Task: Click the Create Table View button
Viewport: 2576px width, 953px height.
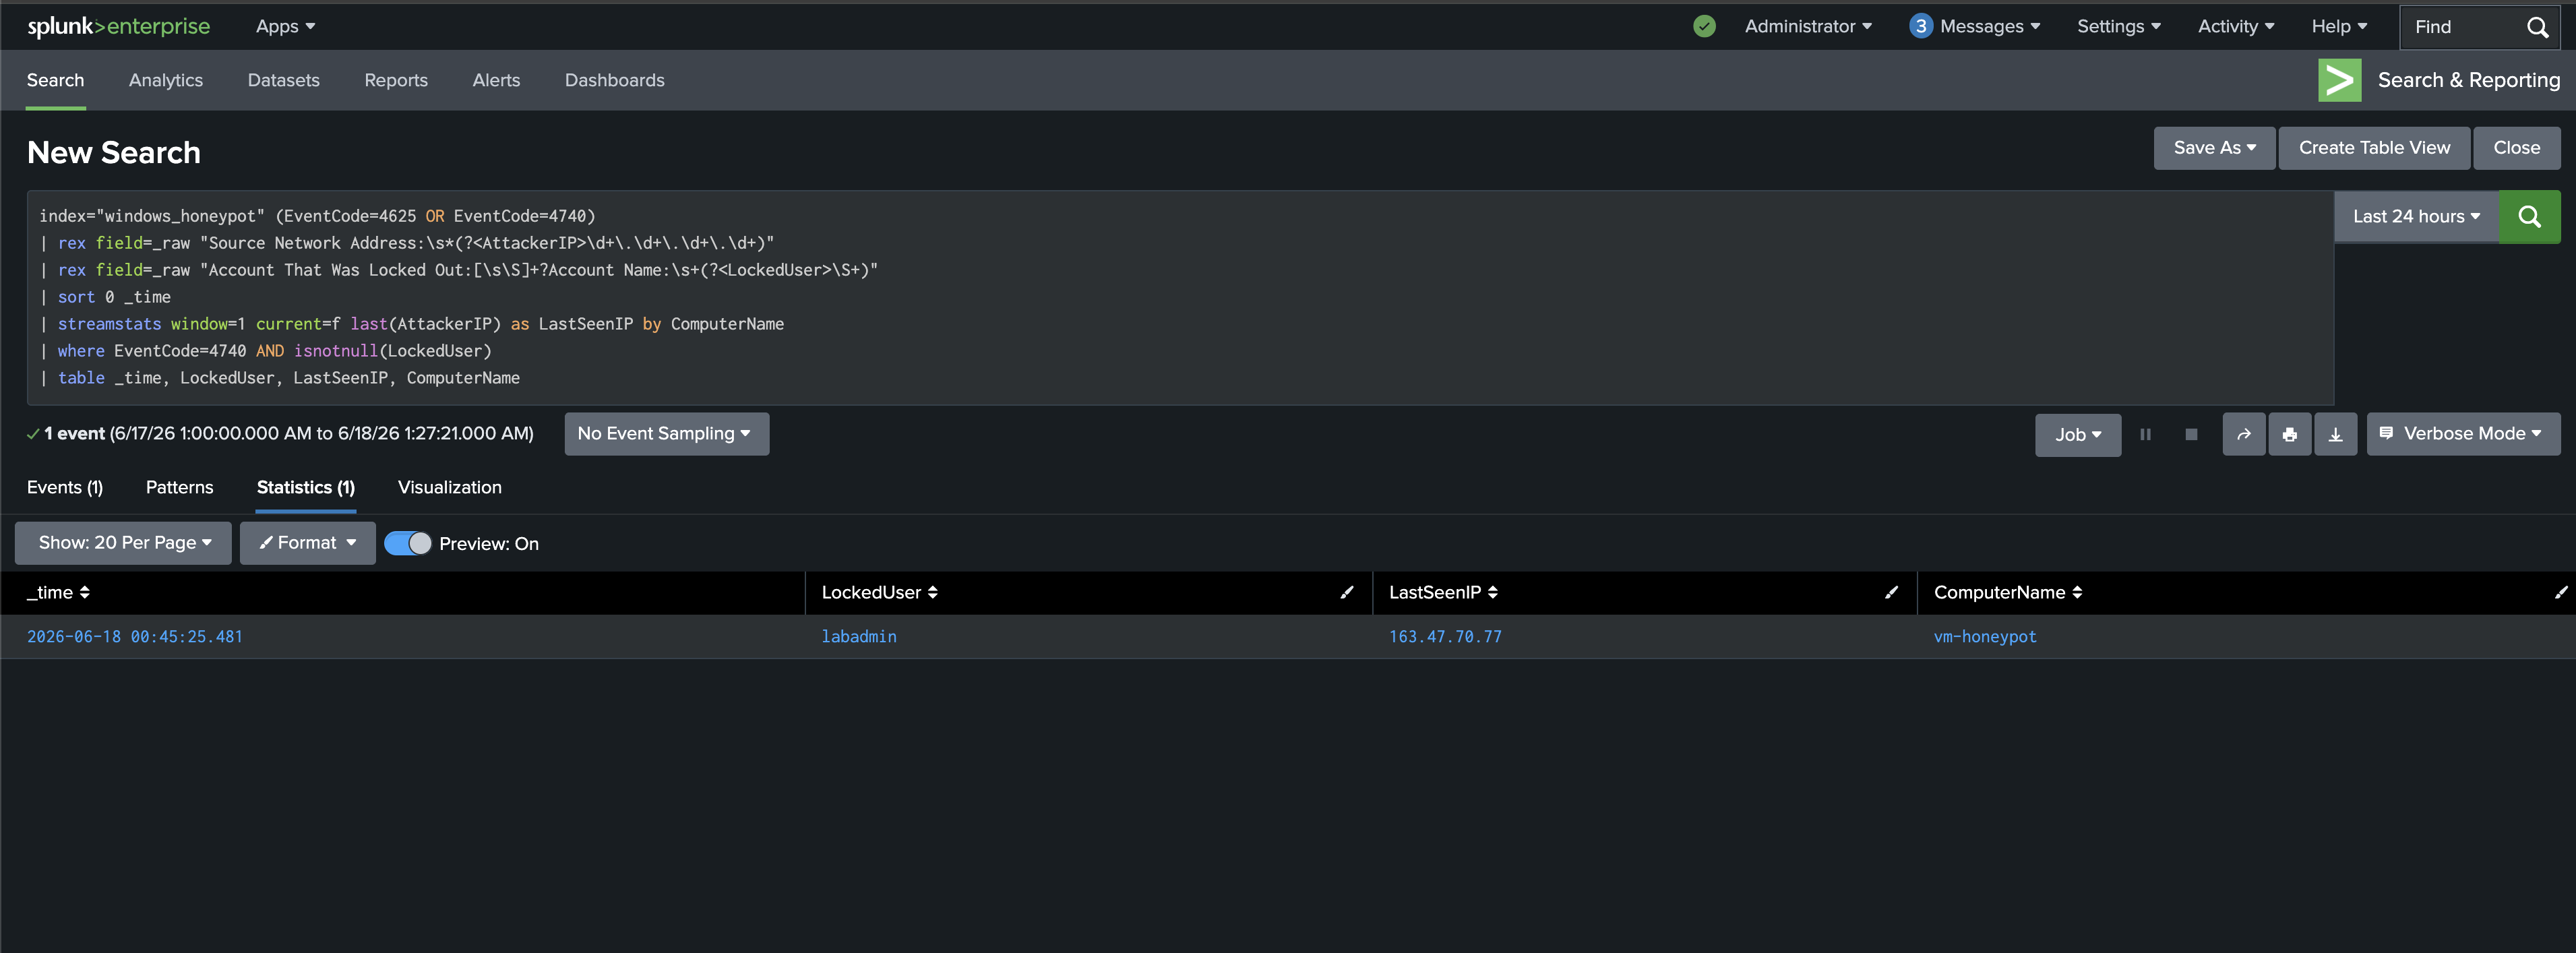Action: tap(2374, 148)
